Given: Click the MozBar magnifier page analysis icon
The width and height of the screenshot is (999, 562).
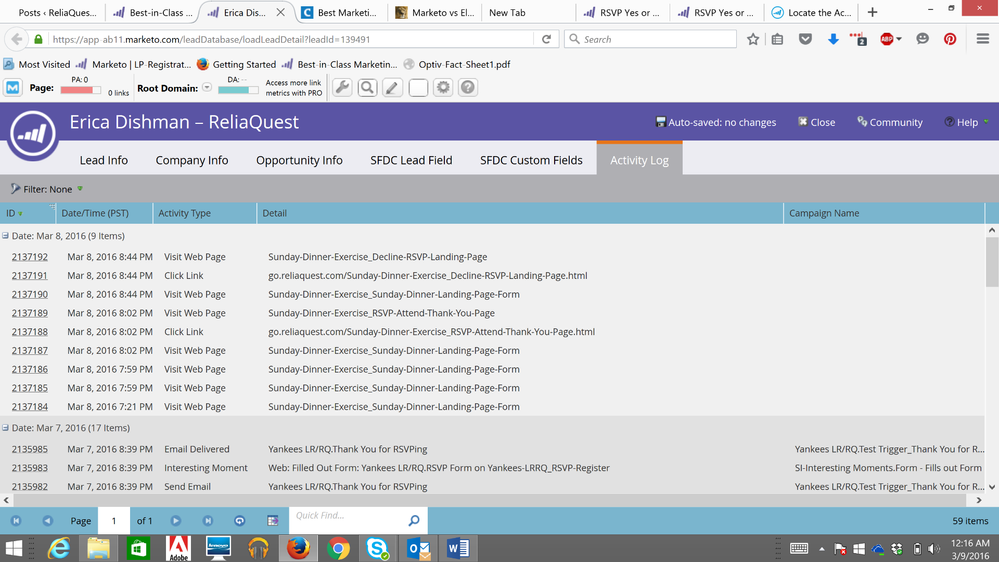Looking at the screenshot, I should click(x=367, y=88).
